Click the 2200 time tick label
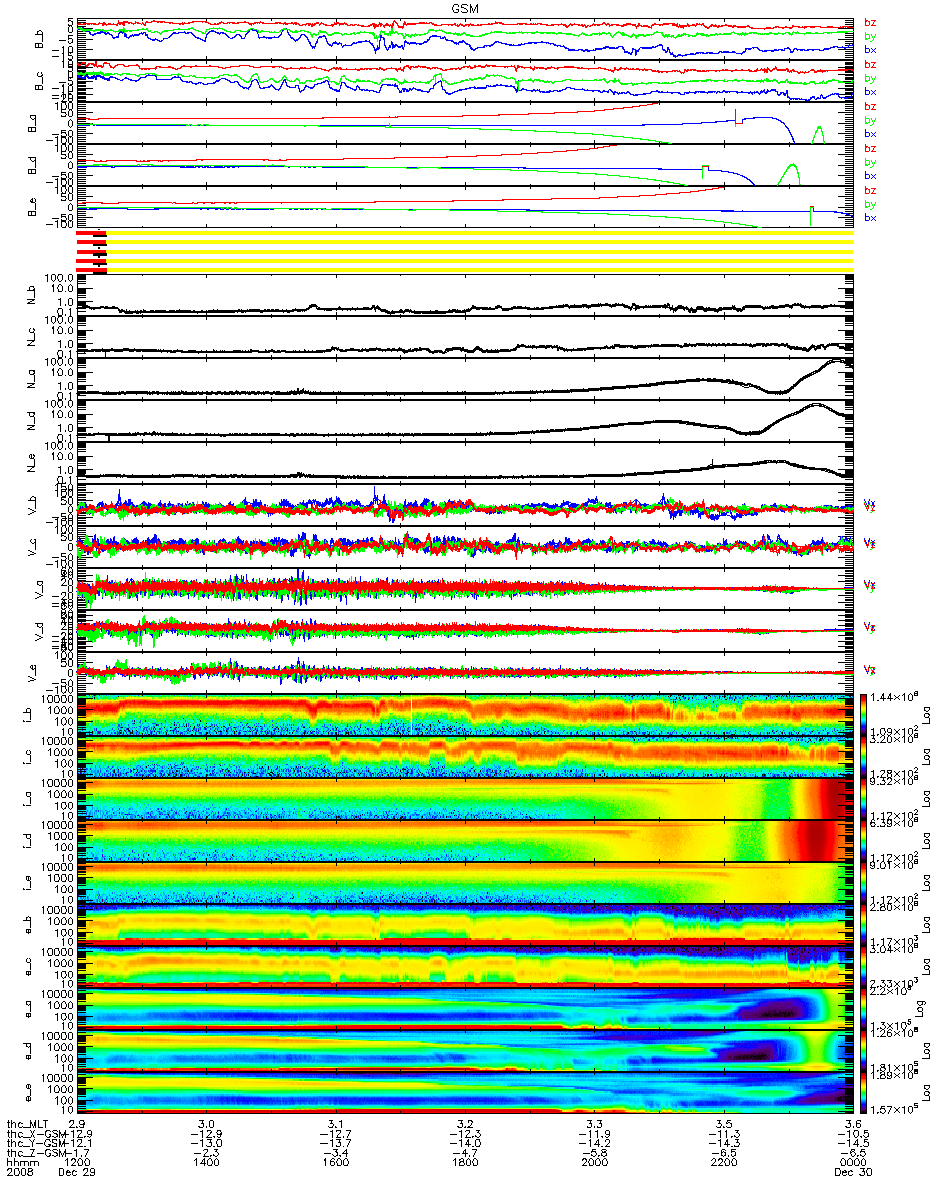The image size is (930, 1200). 723,1164
